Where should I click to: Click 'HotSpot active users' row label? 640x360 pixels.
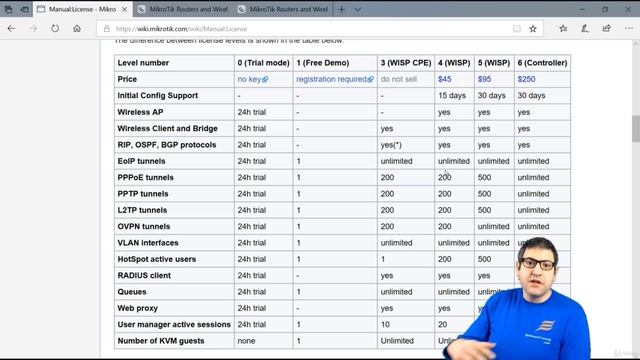[157, 259]
